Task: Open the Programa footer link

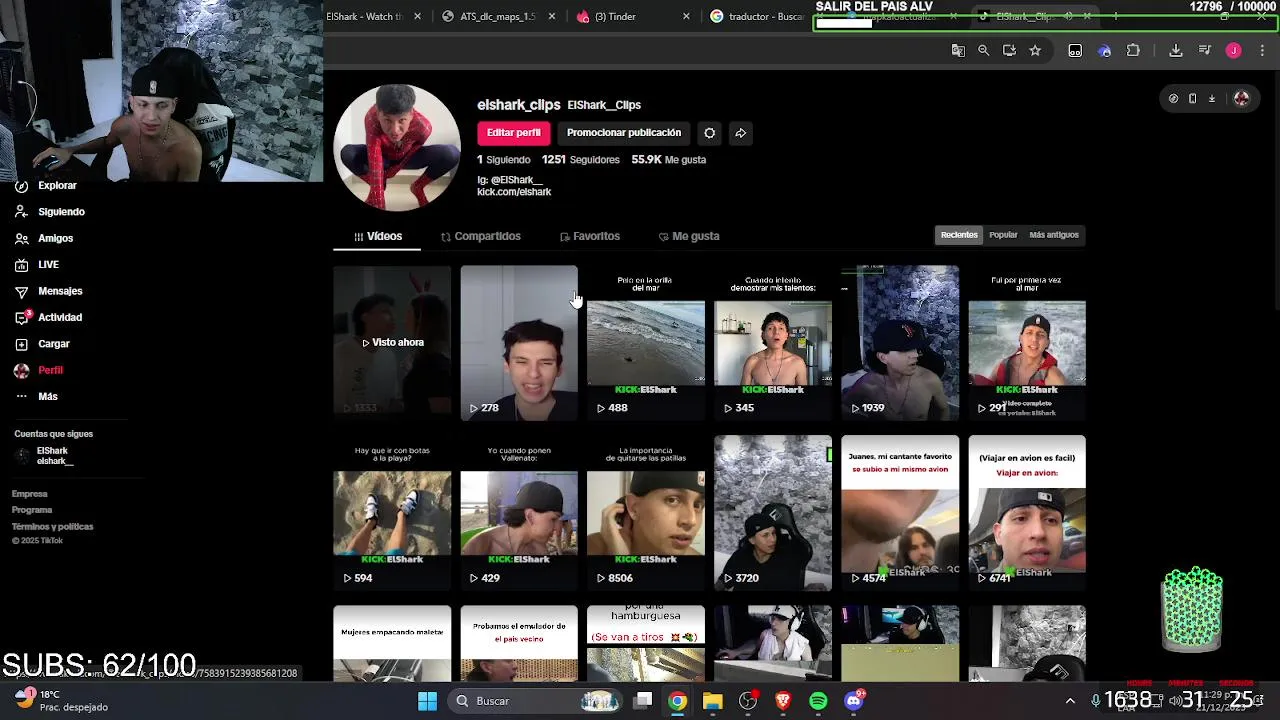Action: [32, 510]
